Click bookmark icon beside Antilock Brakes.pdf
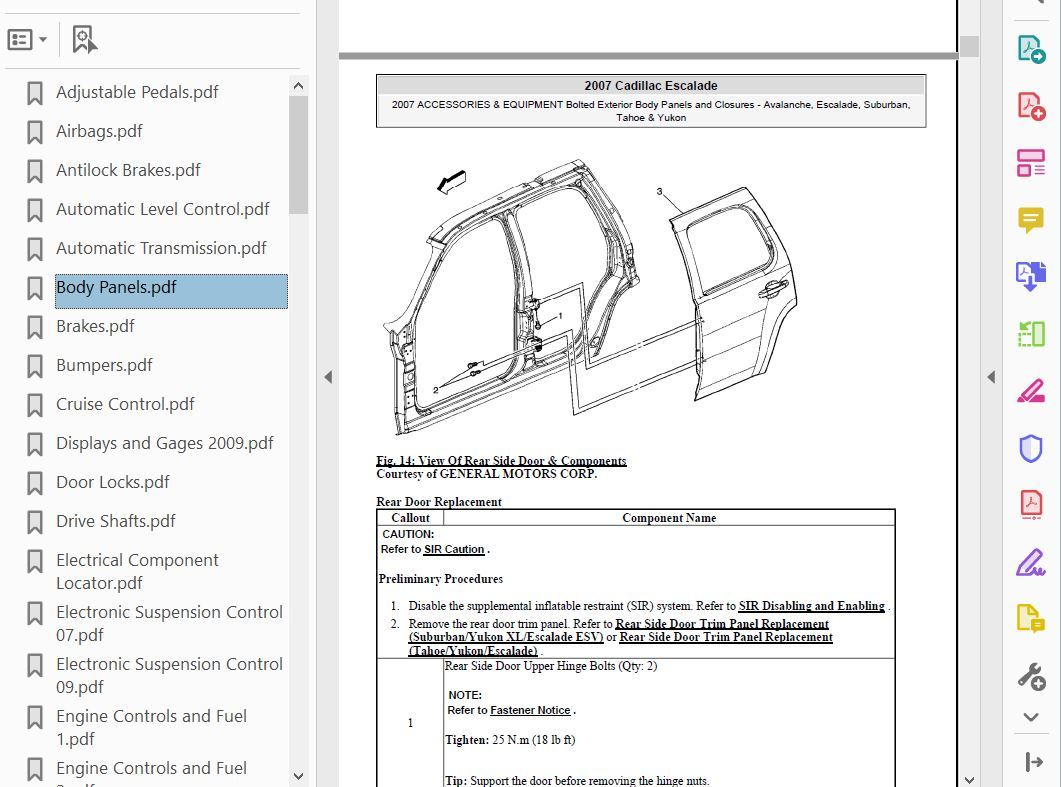Image resolution: width=1061 pixels, height=787 pixels. tap(35, 171)
